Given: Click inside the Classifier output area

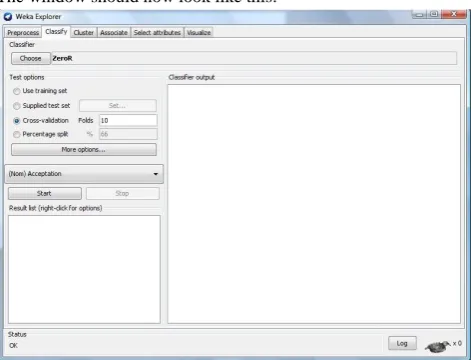Looking at the screenshot, I should [x=314, y=204].
